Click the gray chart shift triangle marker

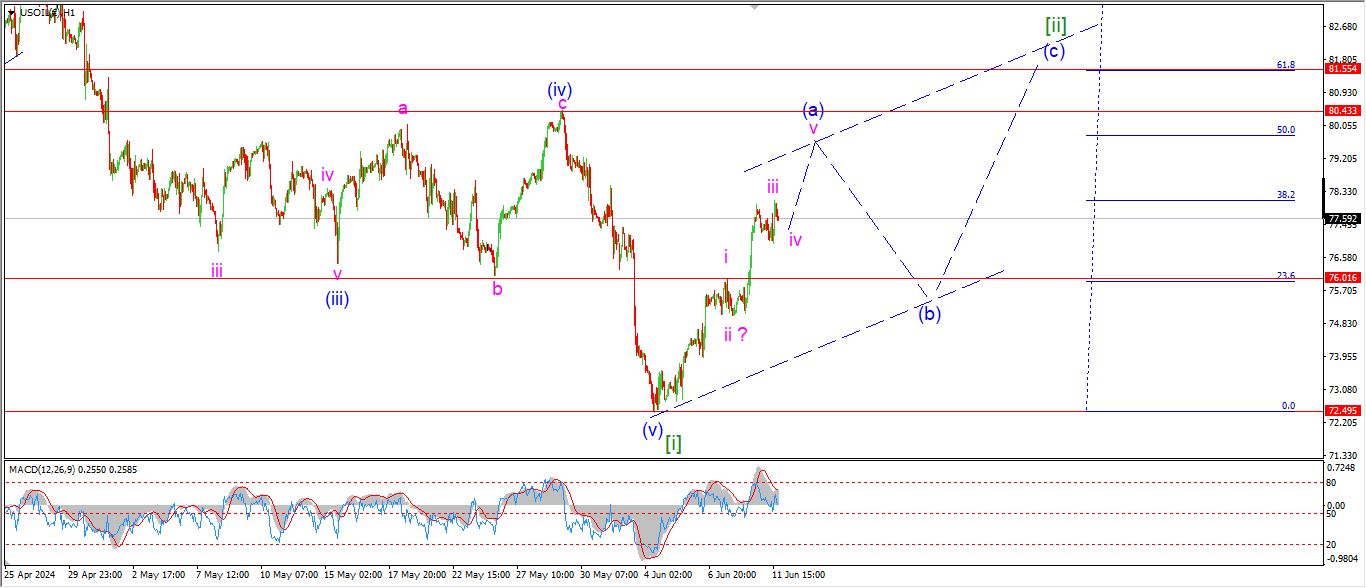(755, 7)
